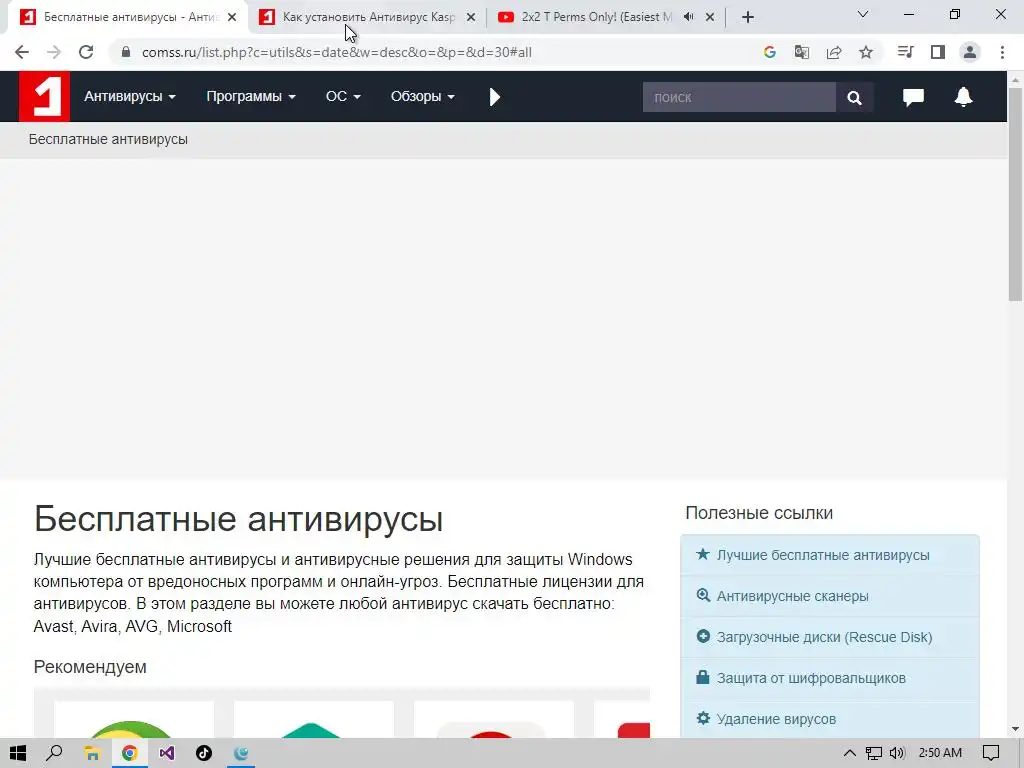Open the Chrome three-dot menu
This screenshot has width=1024, height=768.
(x=1002, y=52)
